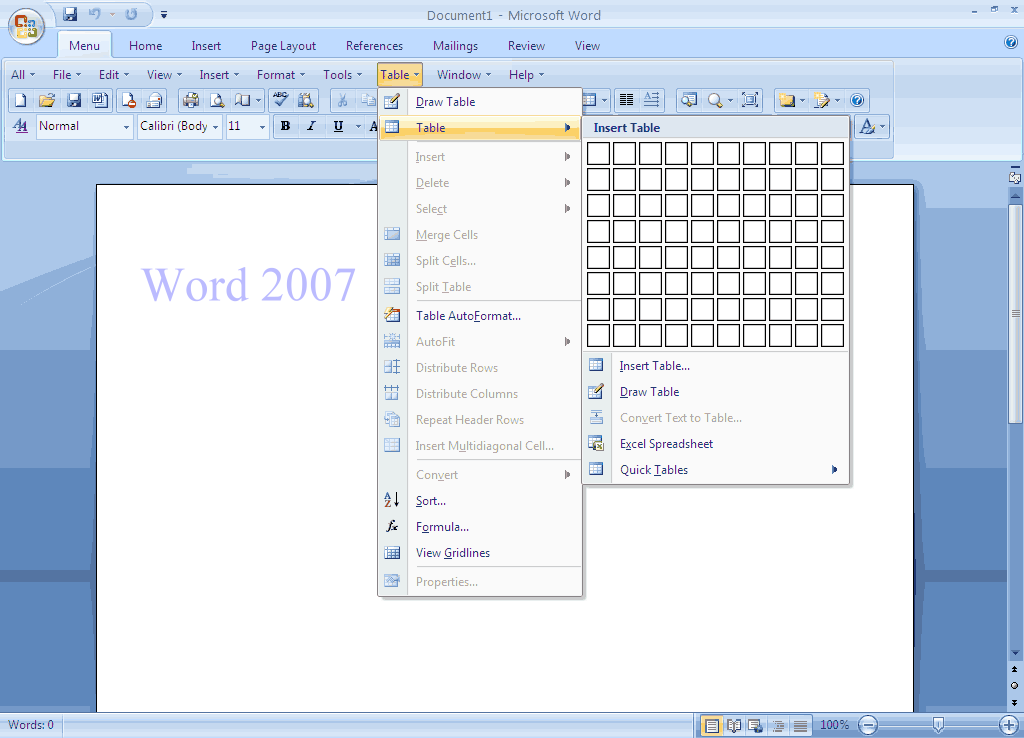Open the Normal style dropdown
Viewport: 1024px width, 738px height.
[x=127, y=127]
